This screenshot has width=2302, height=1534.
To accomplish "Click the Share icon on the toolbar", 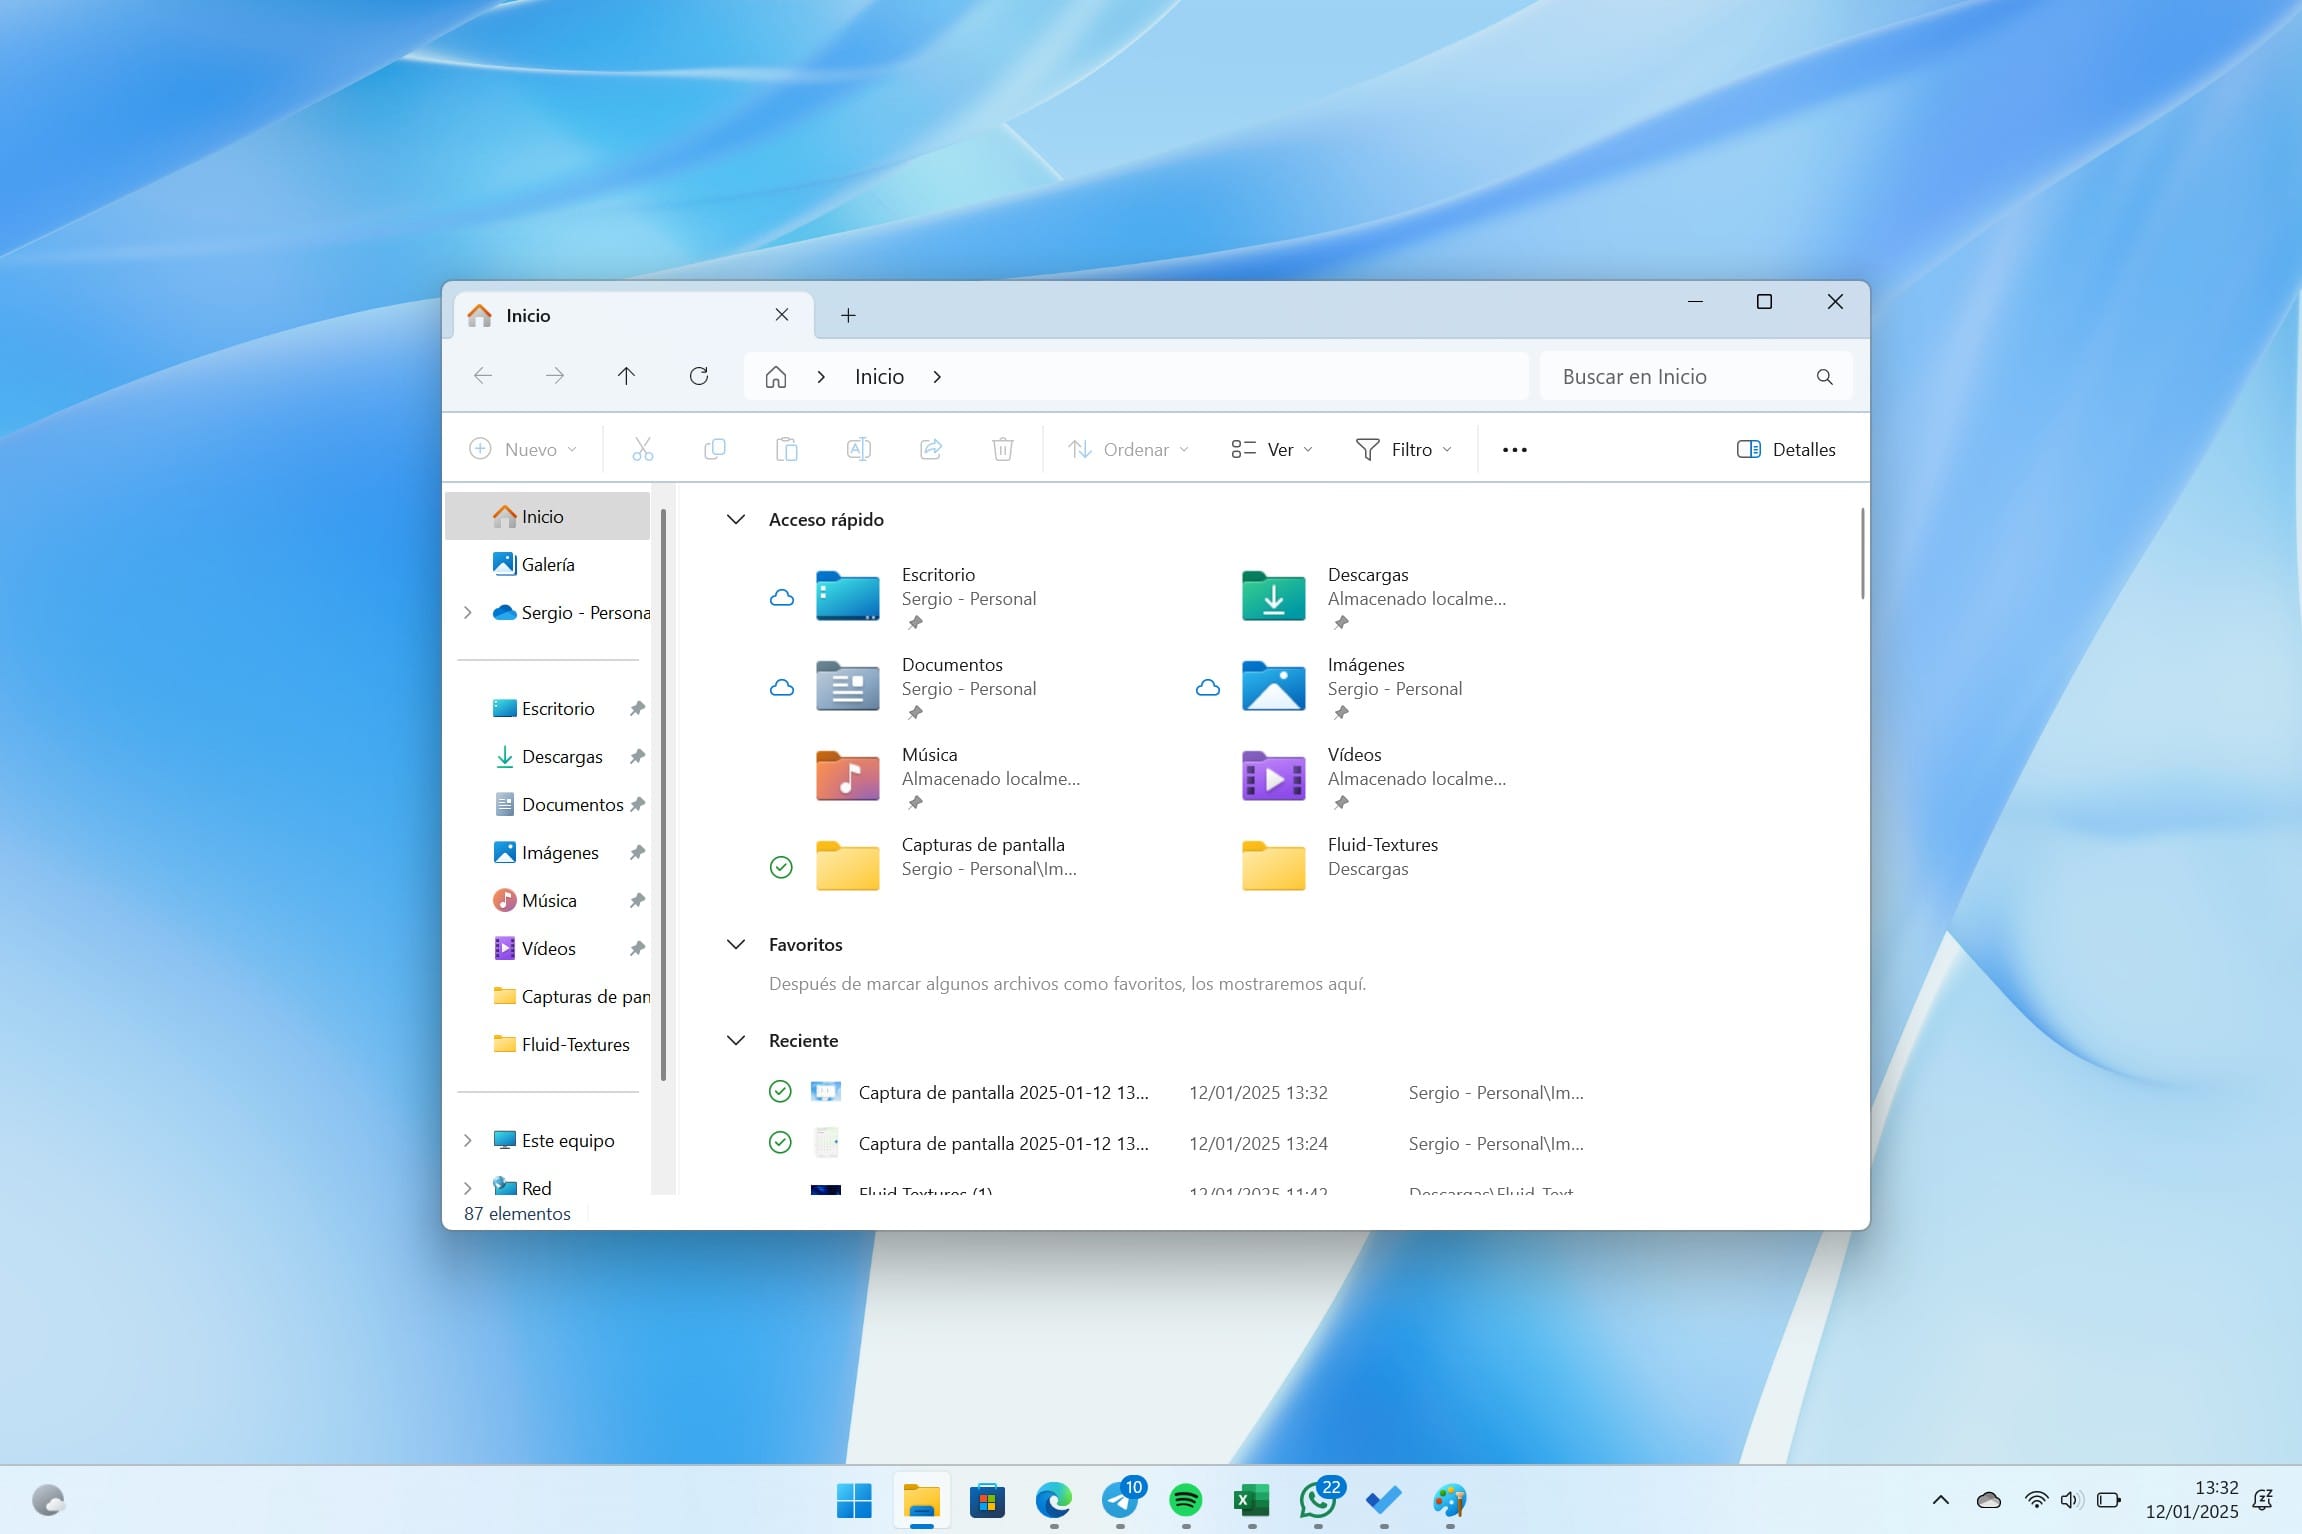I will click(x=930, y=448).
